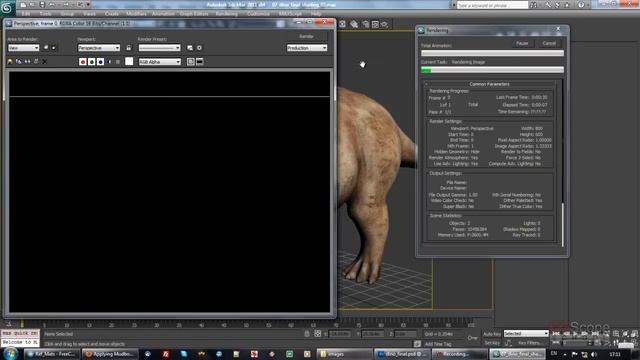Viewport: 640px width, 360px height.
Task: Click the MAXScript mini listener pink field
Action: pos(20,333)
